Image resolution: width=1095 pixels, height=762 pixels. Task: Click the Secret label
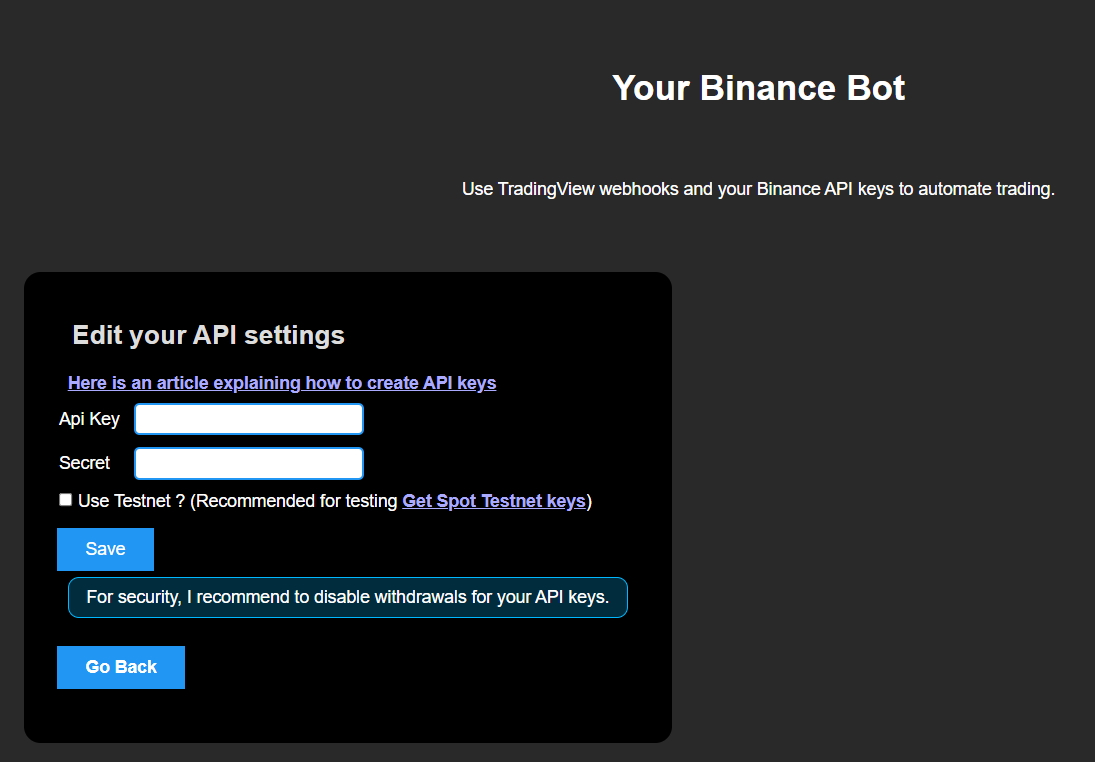coord(84,463)
